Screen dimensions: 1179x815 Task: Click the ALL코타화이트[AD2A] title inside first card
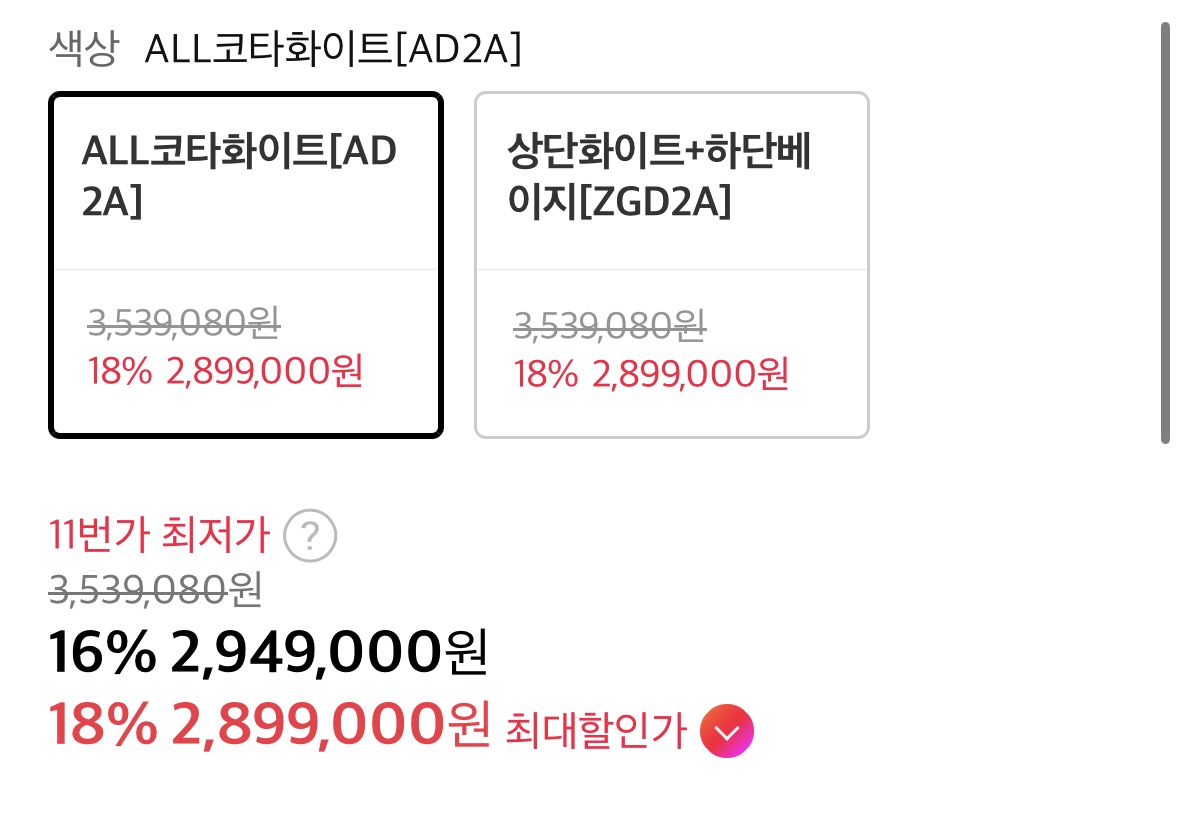click(240, 175)
